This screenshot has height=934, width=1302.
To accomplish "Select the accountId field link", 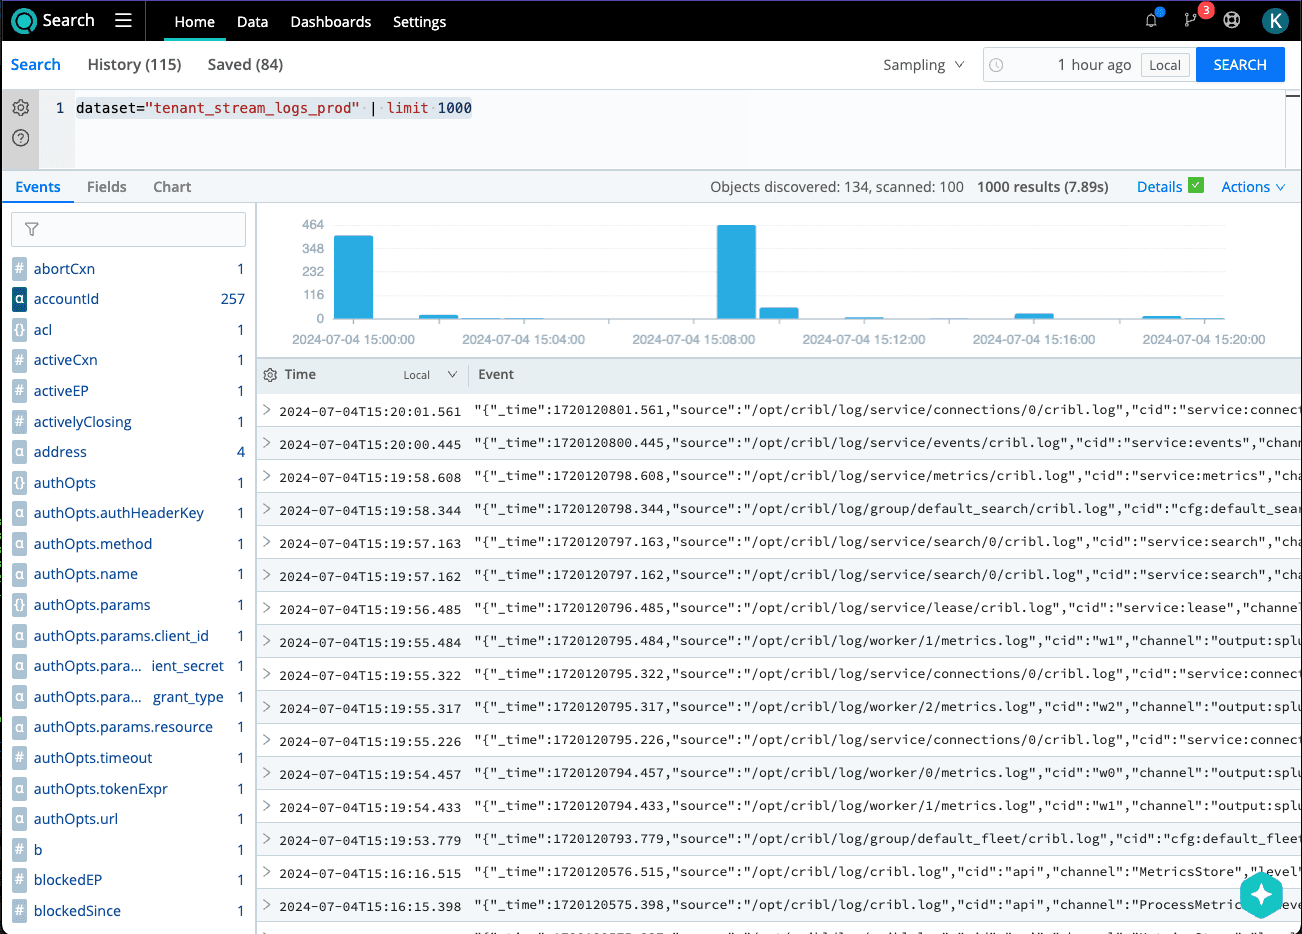I will pyautogui.click(x=66, y=299).
